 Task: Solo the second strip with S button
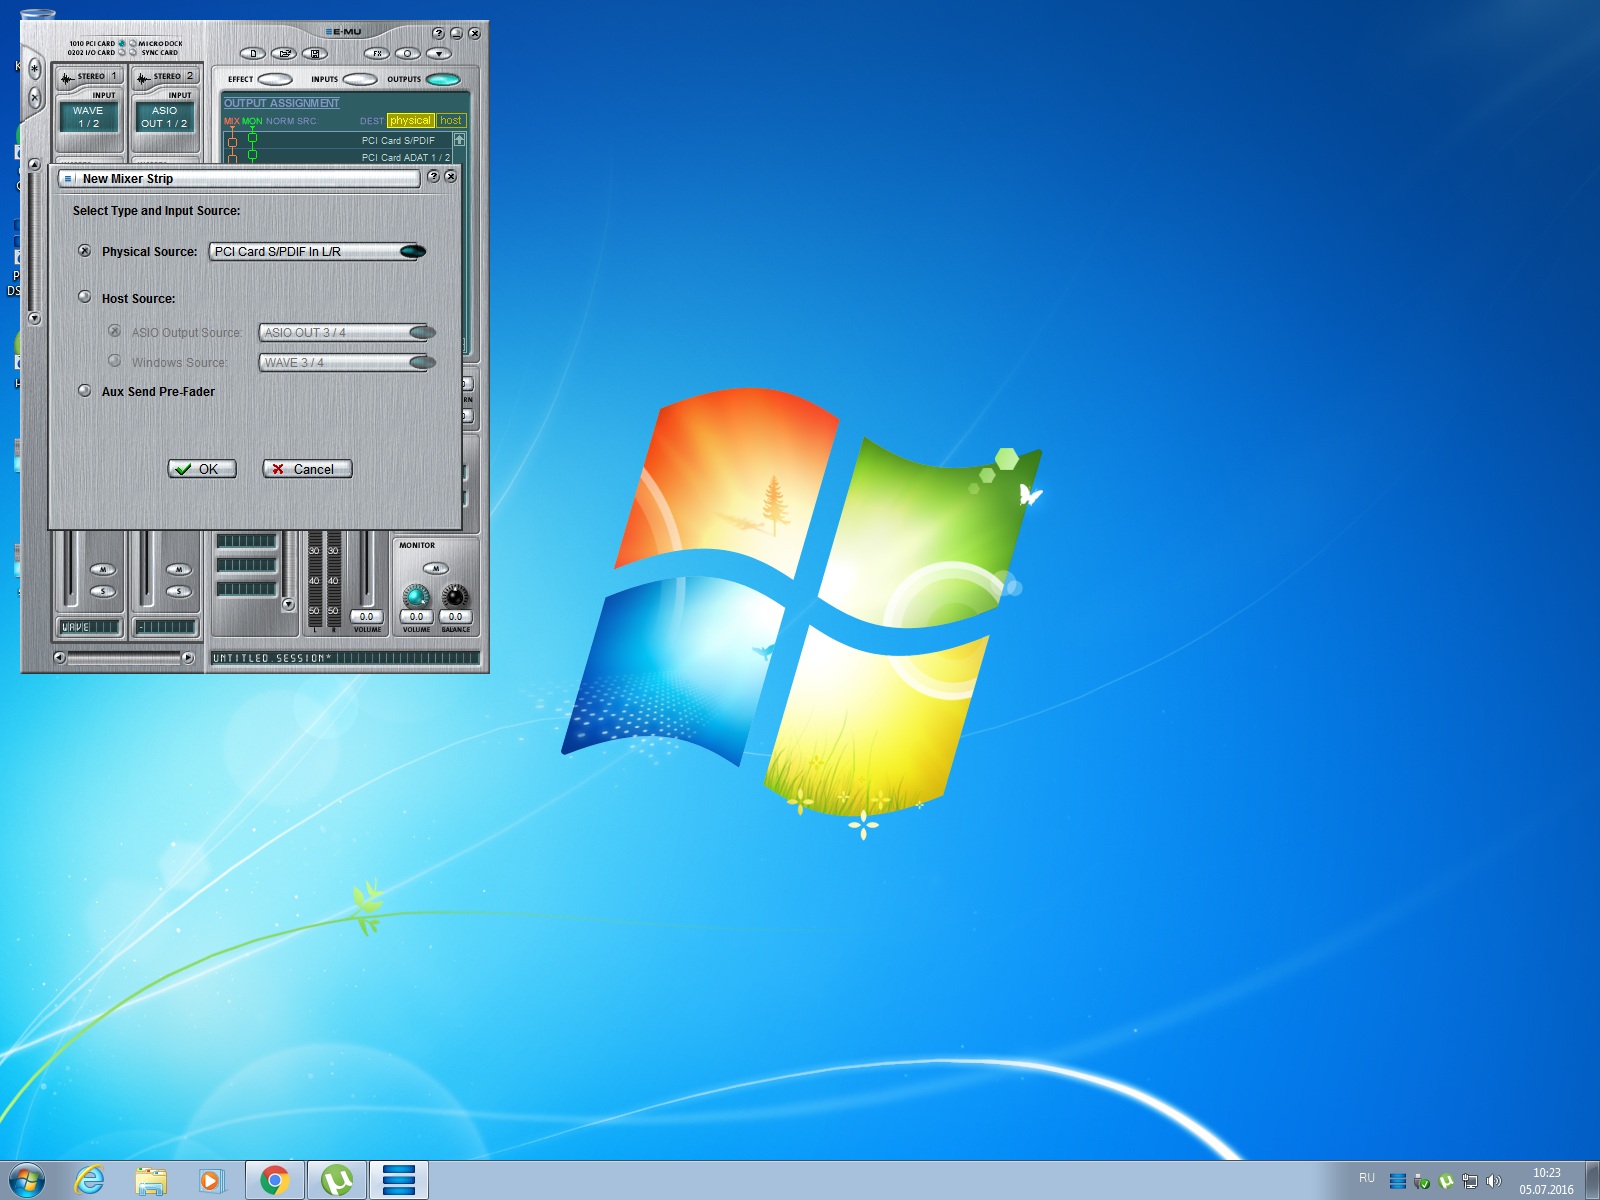(179, 591)
